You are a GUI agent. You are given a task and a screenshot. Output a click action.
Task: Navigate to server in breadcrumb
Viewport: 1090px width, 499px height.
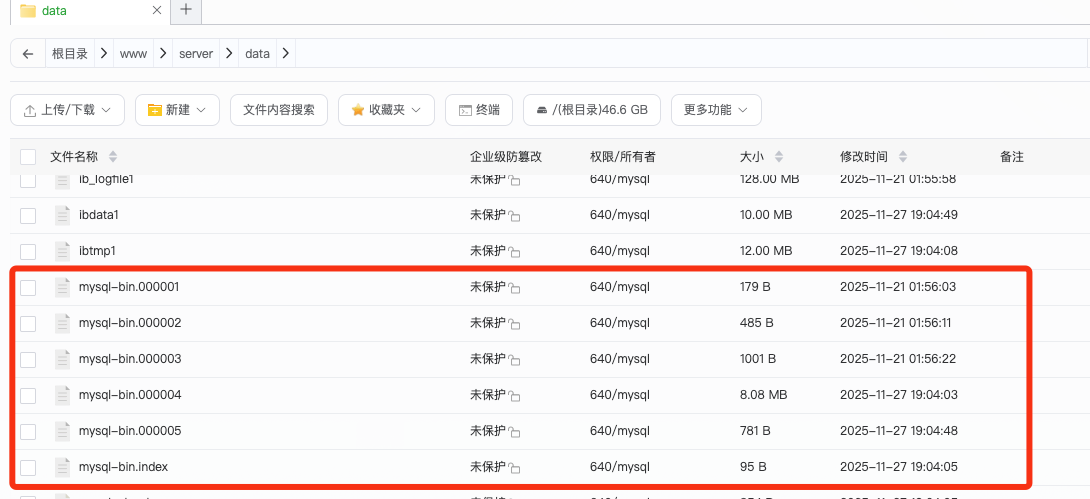pos(196,54)
